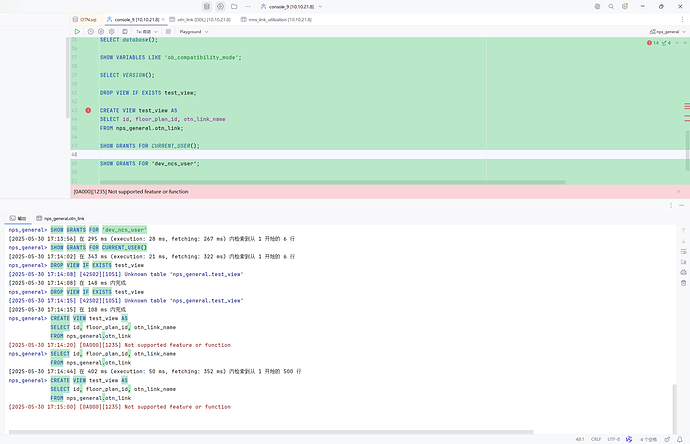Click the output panel horizontal scrollbar
Viewport: 690px width, 444px height.
(x=271, y=432)
